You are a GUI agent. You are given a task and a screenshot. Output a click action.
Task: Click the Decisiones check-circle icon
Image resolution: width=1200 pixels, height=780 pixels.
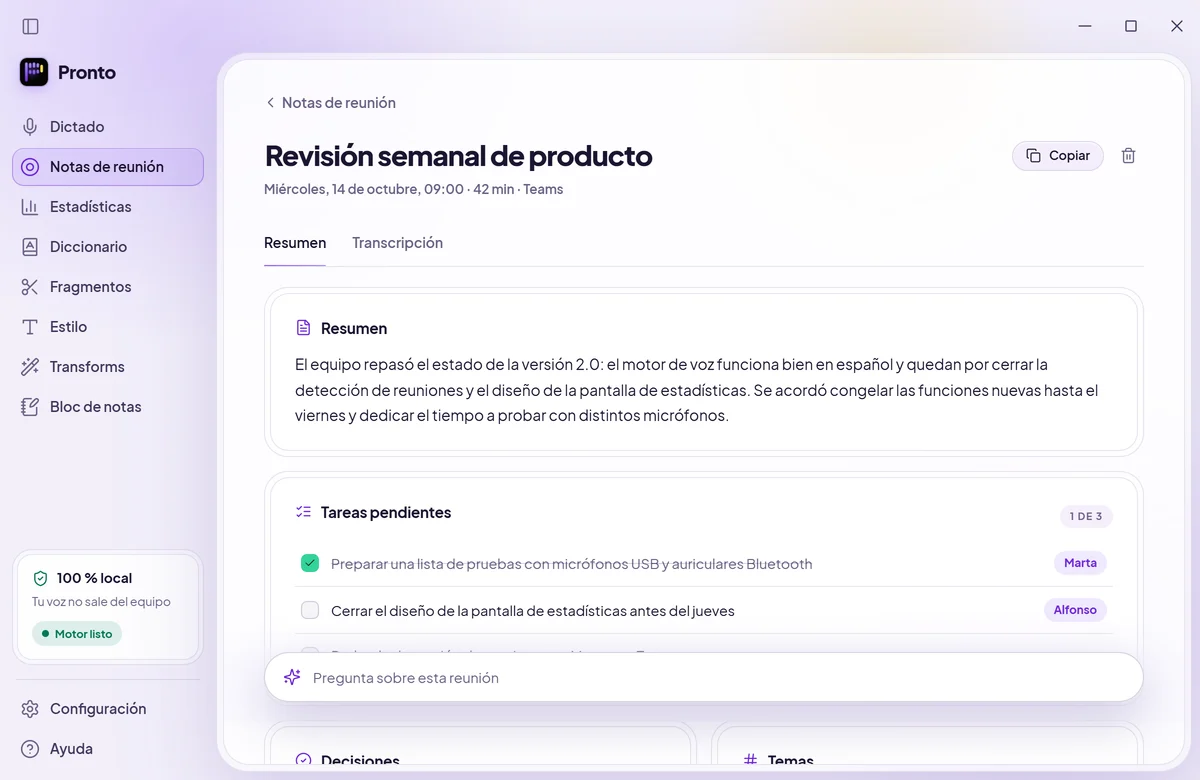coord(304,761)
